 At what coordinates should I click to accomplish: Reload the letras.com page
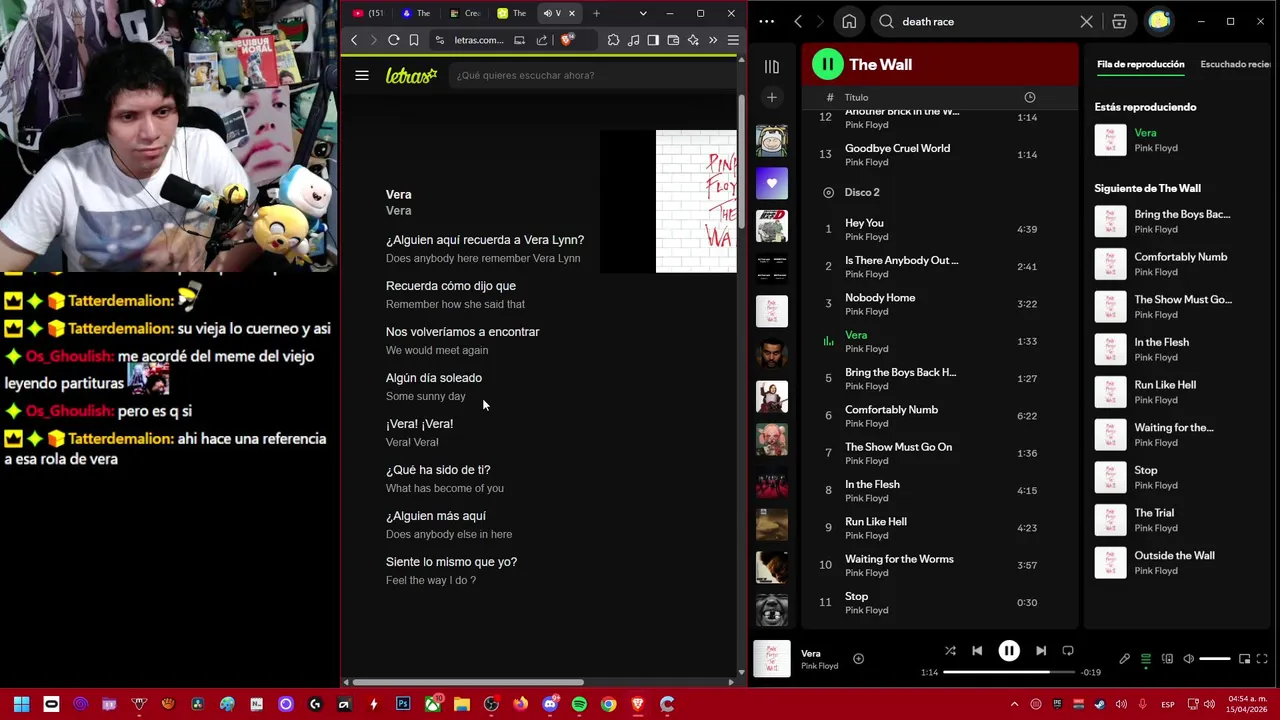pyautogui.click(x=394, y=40)
